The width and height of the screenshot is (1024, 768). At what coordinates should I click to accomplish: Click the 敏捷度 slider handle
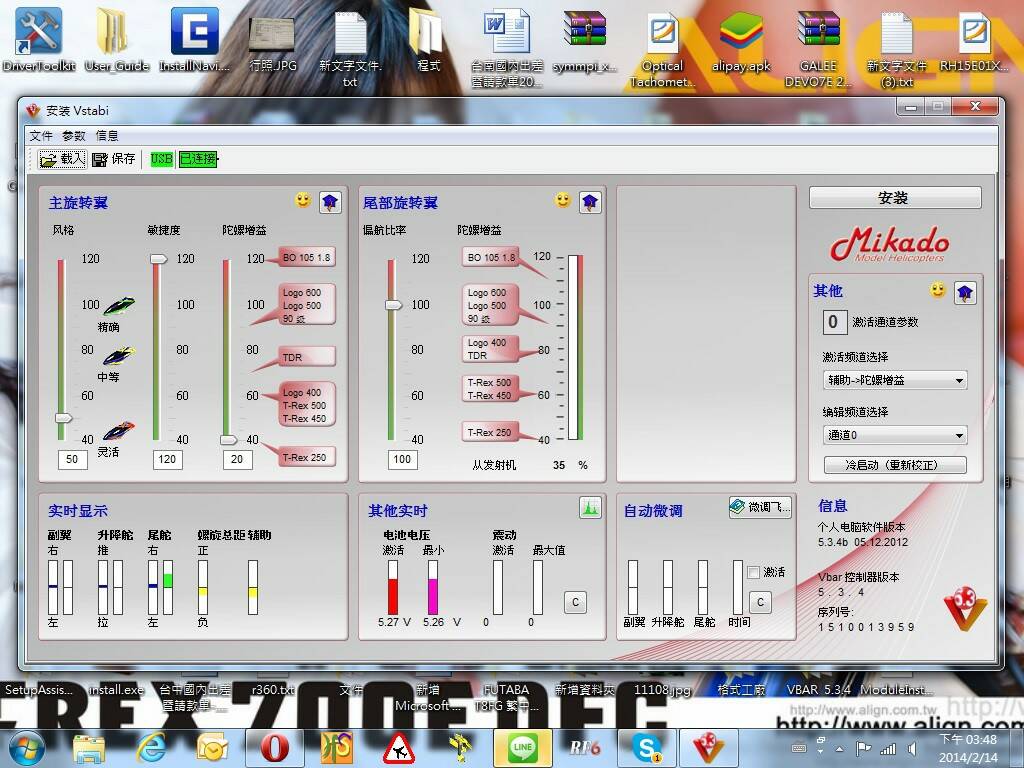[158, 259]
